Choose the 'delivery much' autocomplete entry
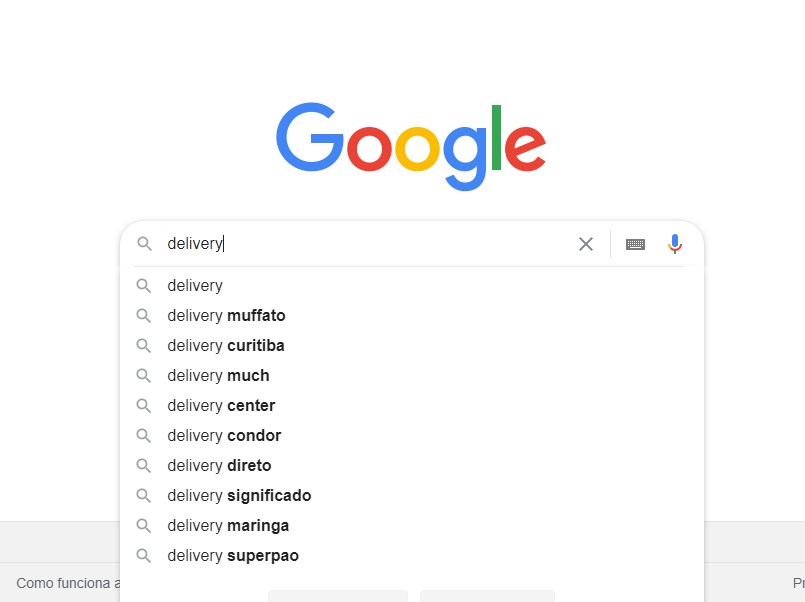The width and height of the screenshot is (805, 602). point(217,375)
